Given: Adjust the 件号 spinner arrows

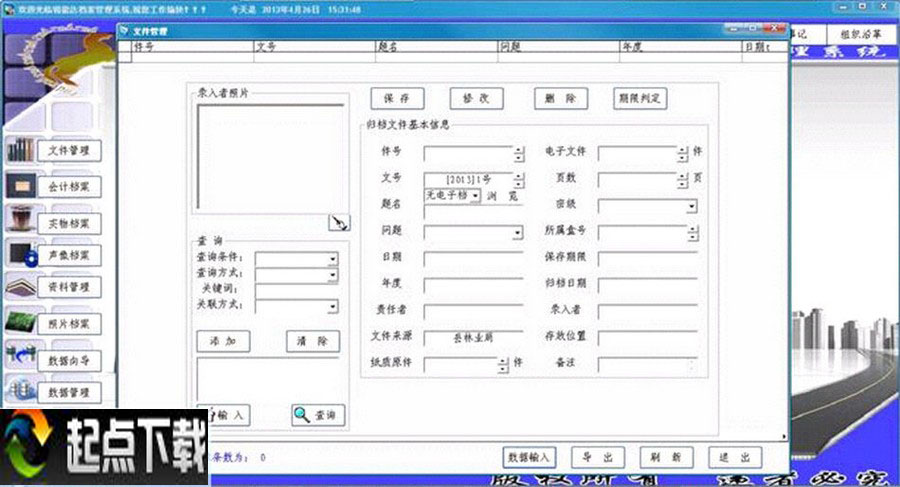Looking at the screenshot, I should tap(519, 153).
